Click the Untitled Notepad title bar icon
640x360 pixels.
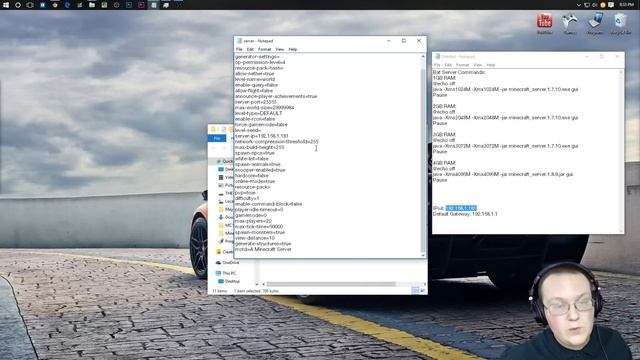coord(437,56)
